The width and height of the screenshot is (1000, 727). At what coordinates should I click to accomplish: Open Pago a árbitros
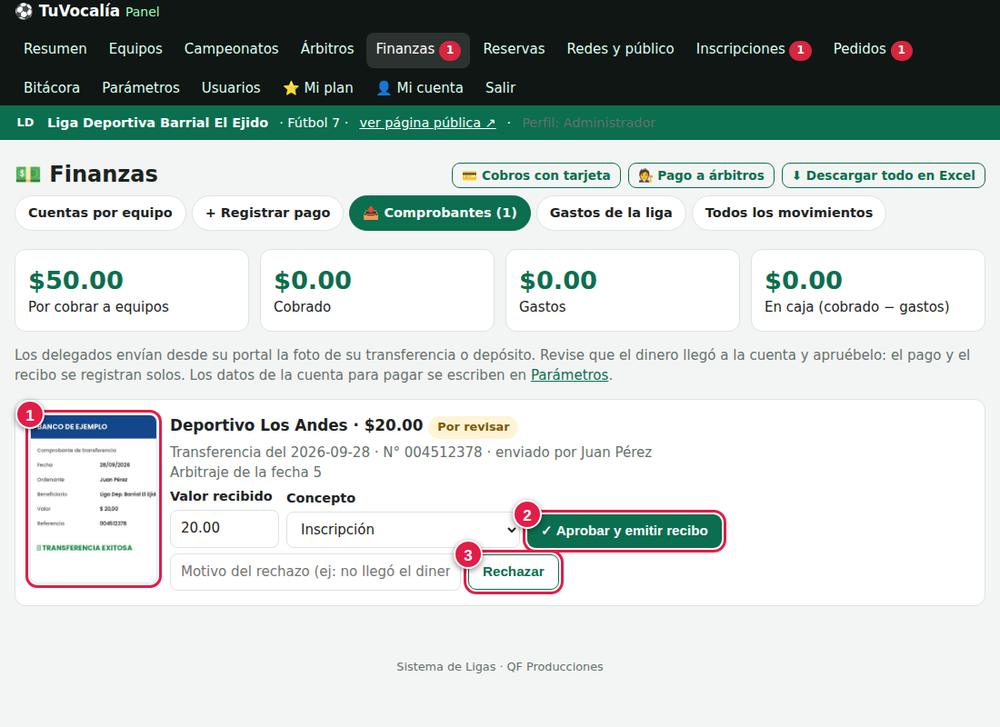click(x=702, y=175)
